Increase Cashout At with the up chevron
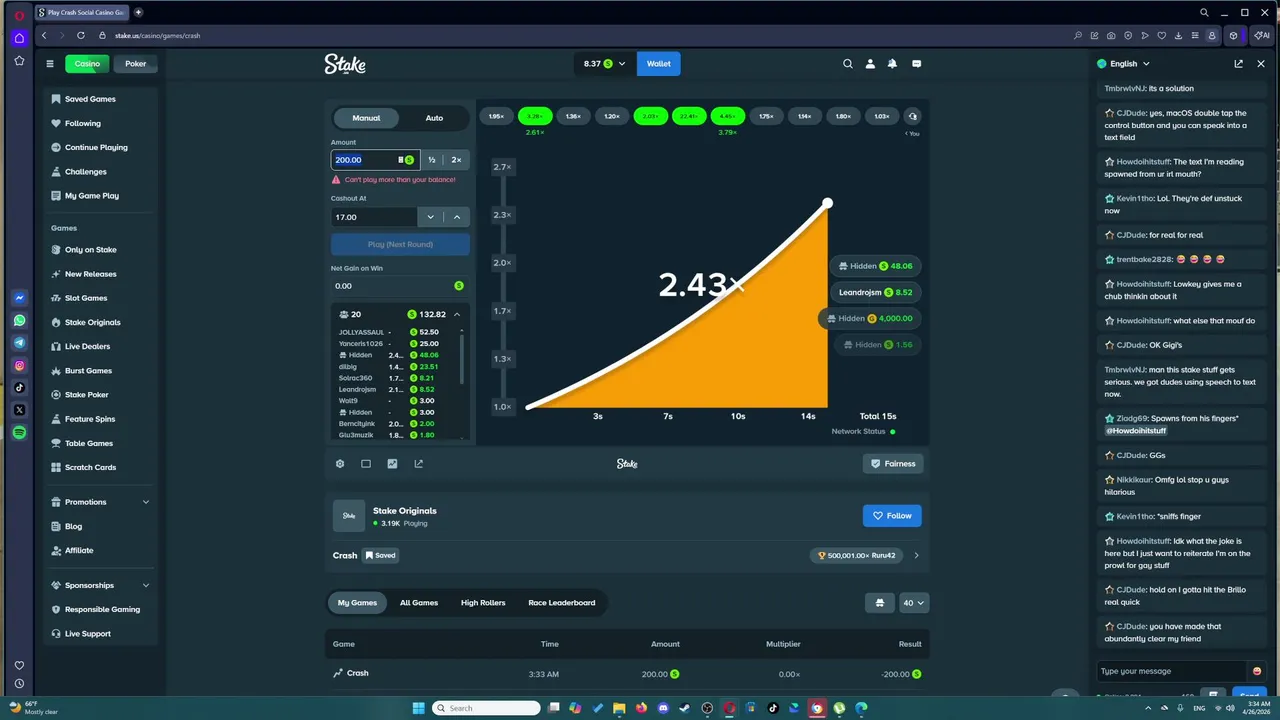The height and width of the screenshot is (720, 1280). [457, 217]
